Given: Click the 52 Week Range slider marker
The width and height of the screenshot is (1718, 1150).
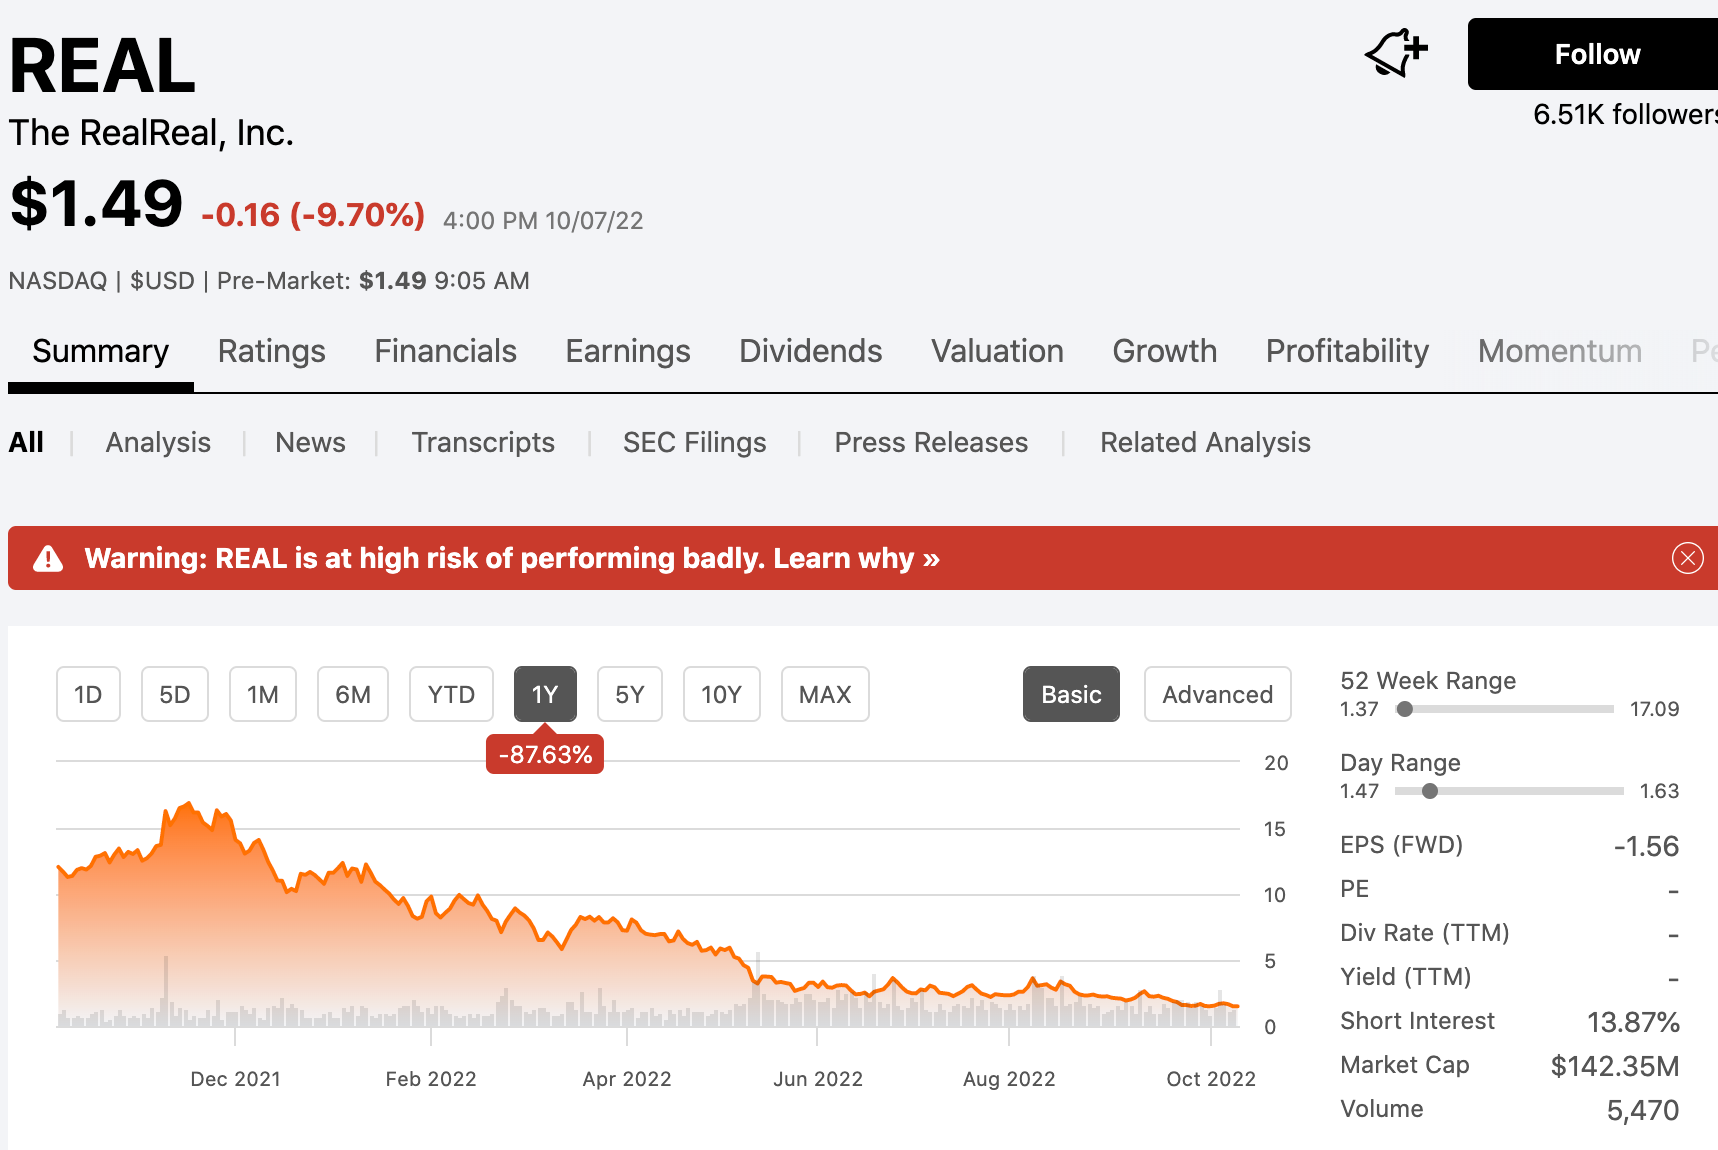Looking at the screenshot, I should pos(1405,709).
